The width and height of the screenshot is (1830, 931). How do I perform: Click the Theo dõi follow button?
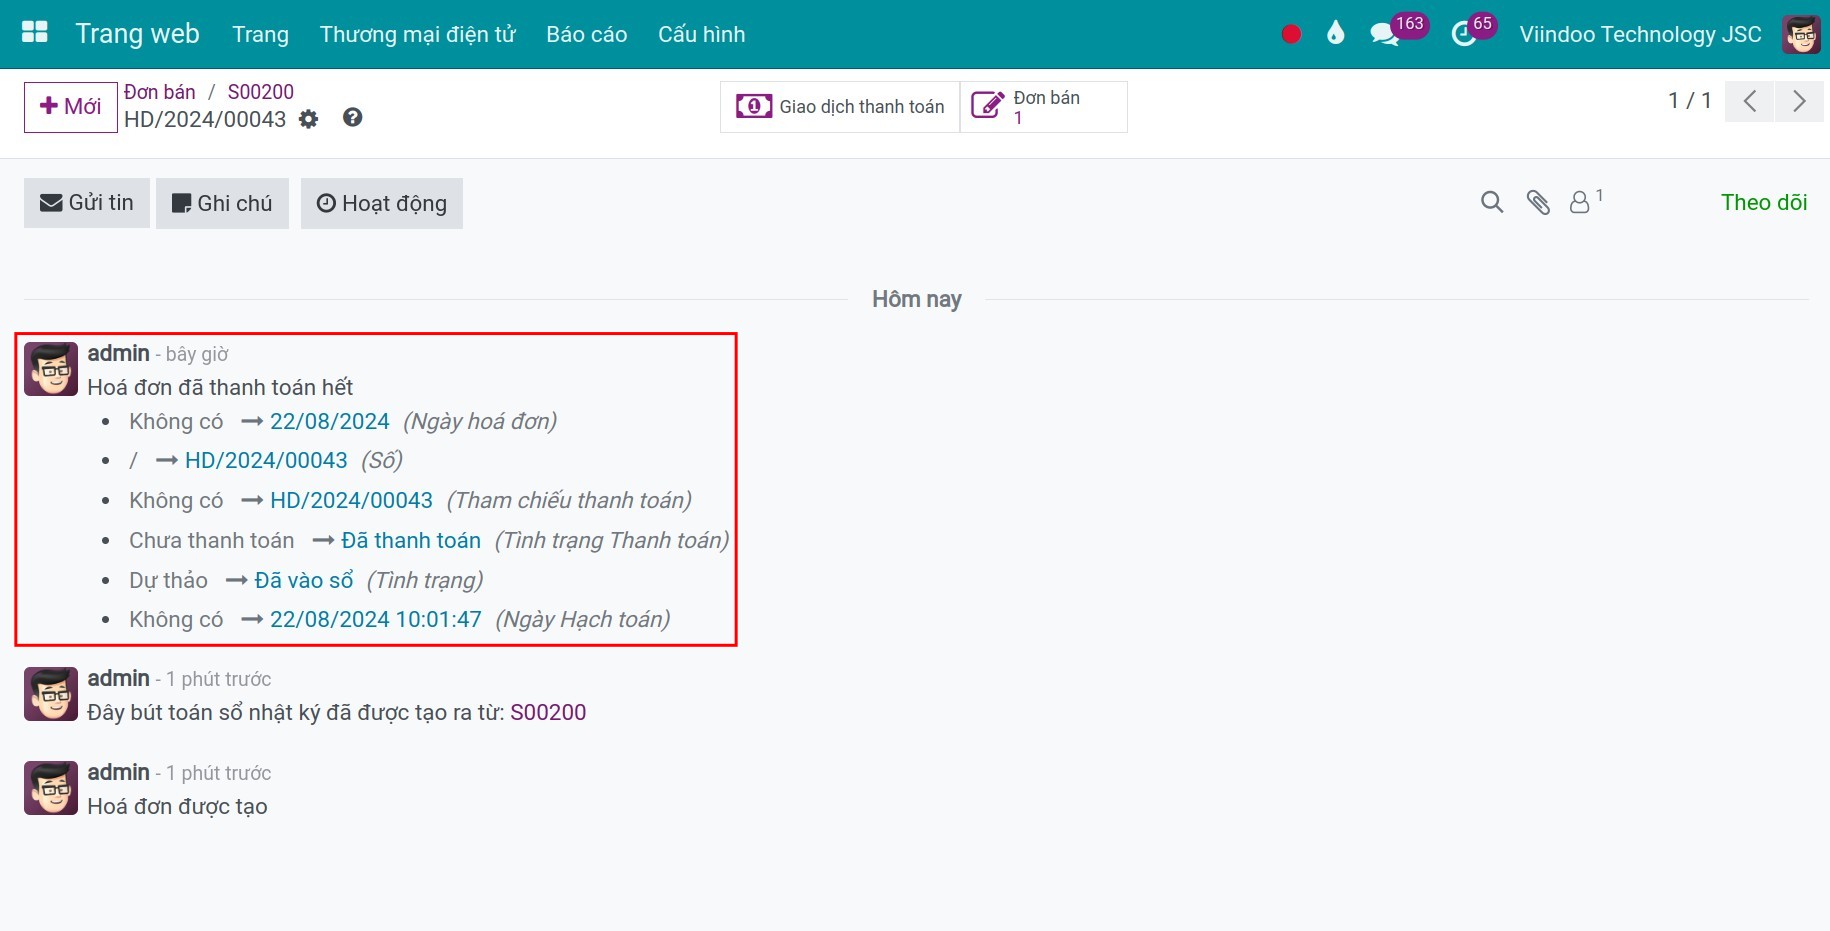pos(1764,202)
